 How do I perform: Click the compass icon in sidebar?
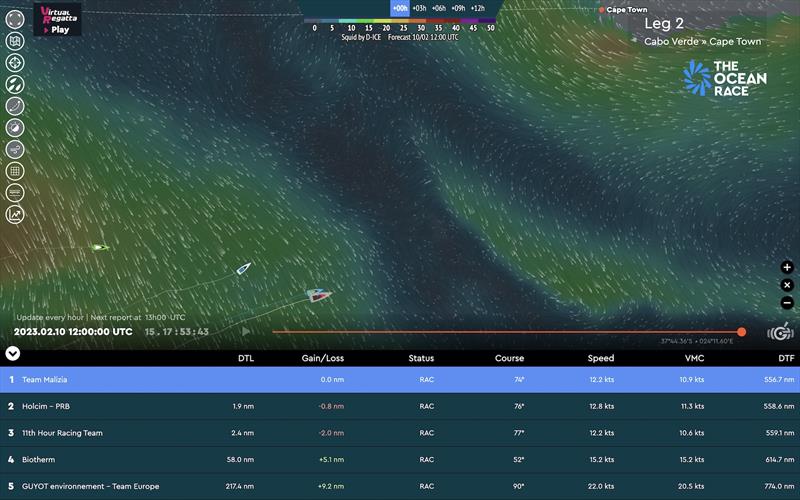click(x=15, y=128)
